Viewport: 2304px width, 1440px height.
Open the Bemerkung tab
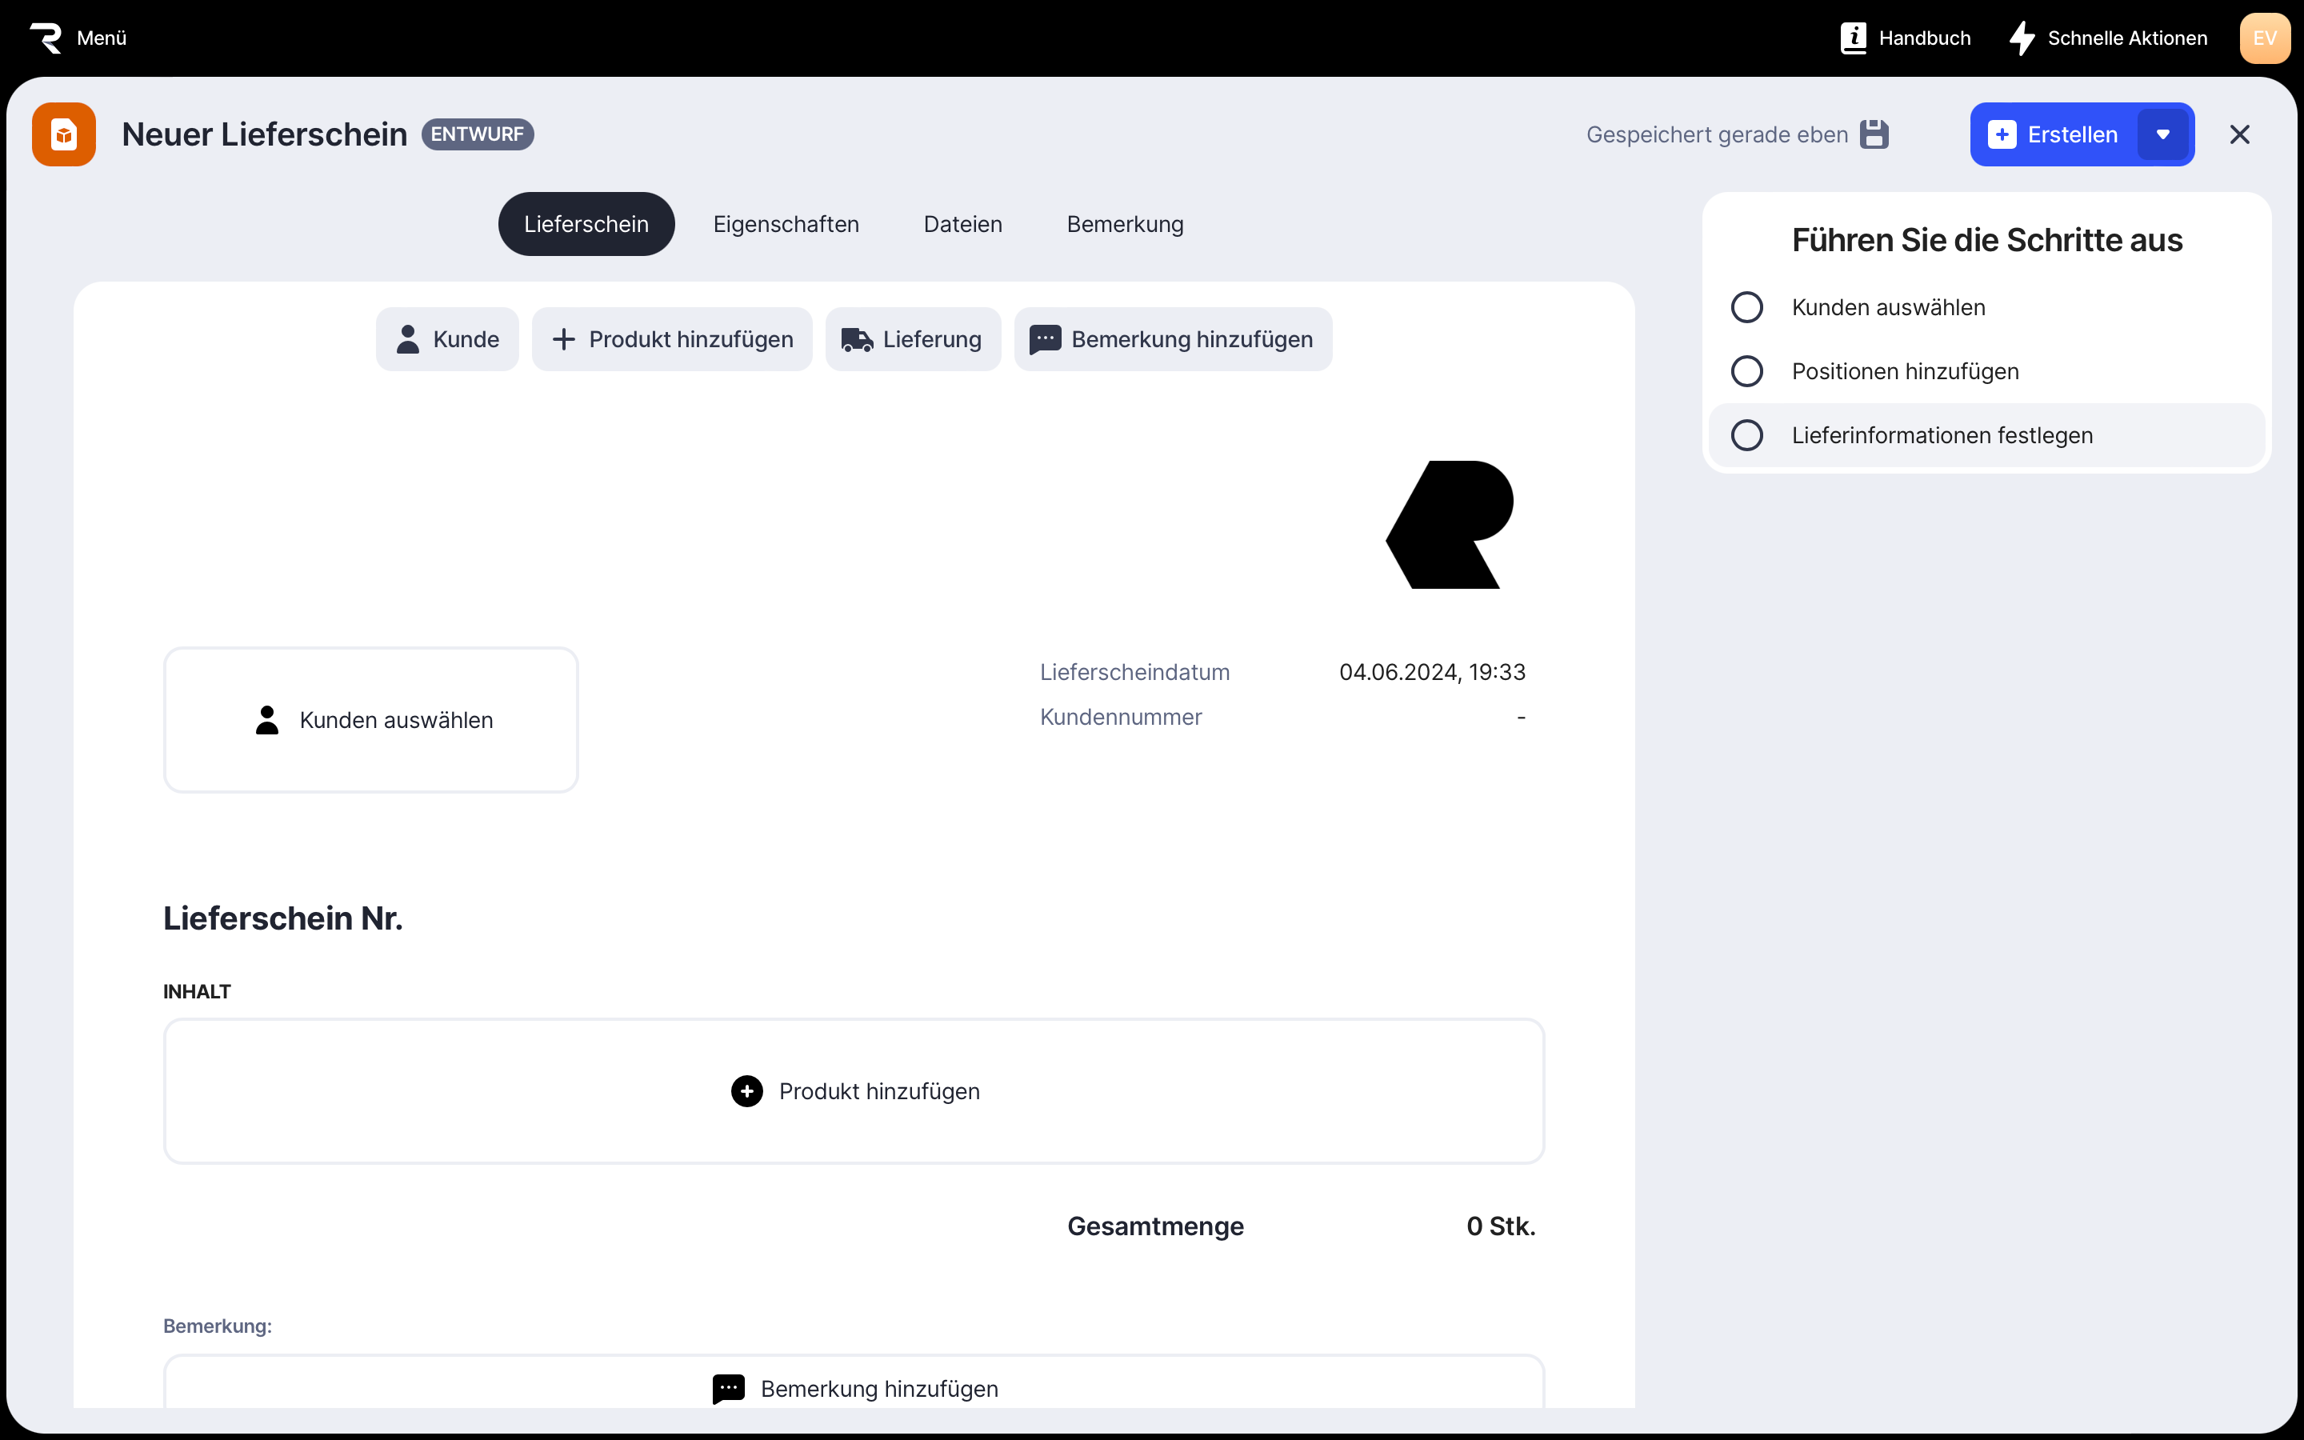click(x=1125, y=224)
